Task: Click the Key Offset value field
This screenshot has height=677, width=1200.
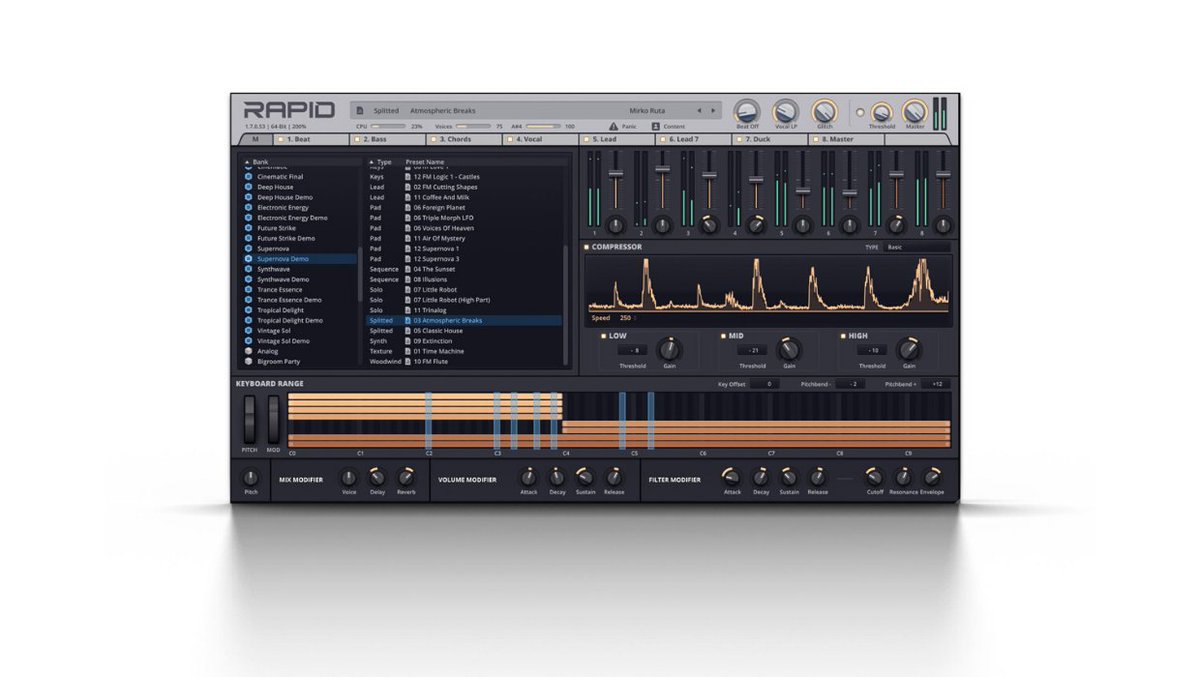Action: (766, 384)
